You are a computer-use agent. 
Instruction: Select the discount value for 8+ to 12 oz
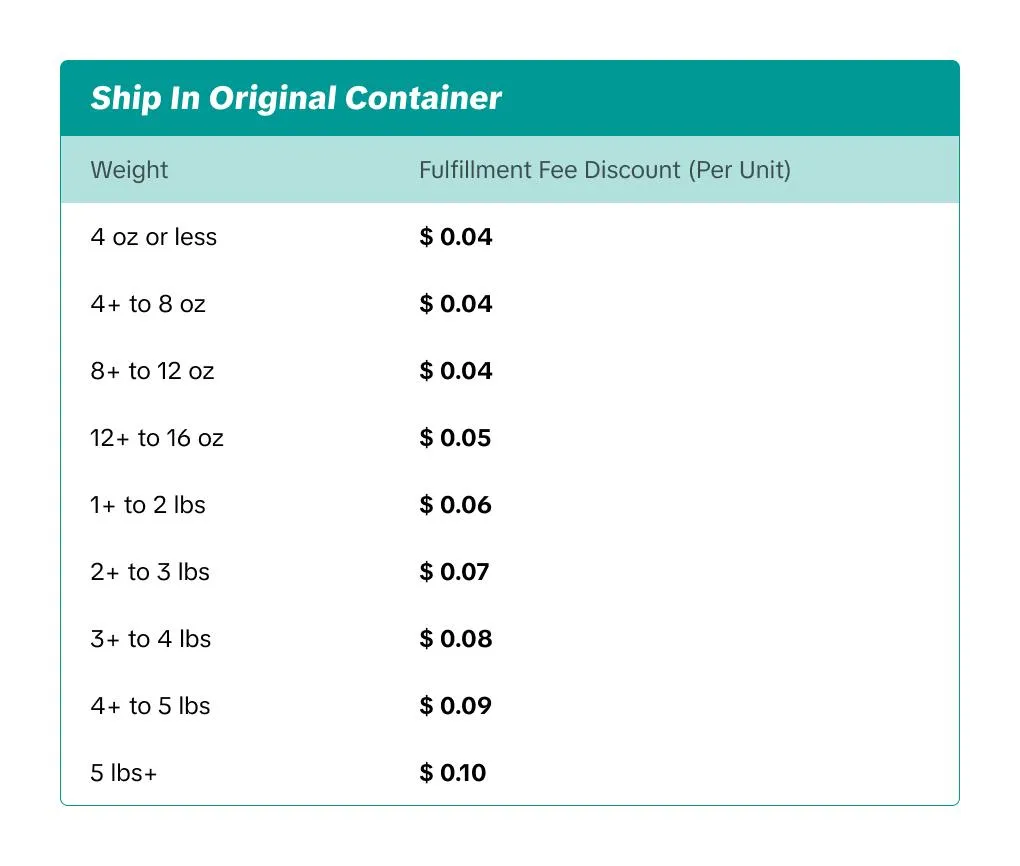point(456,371)
